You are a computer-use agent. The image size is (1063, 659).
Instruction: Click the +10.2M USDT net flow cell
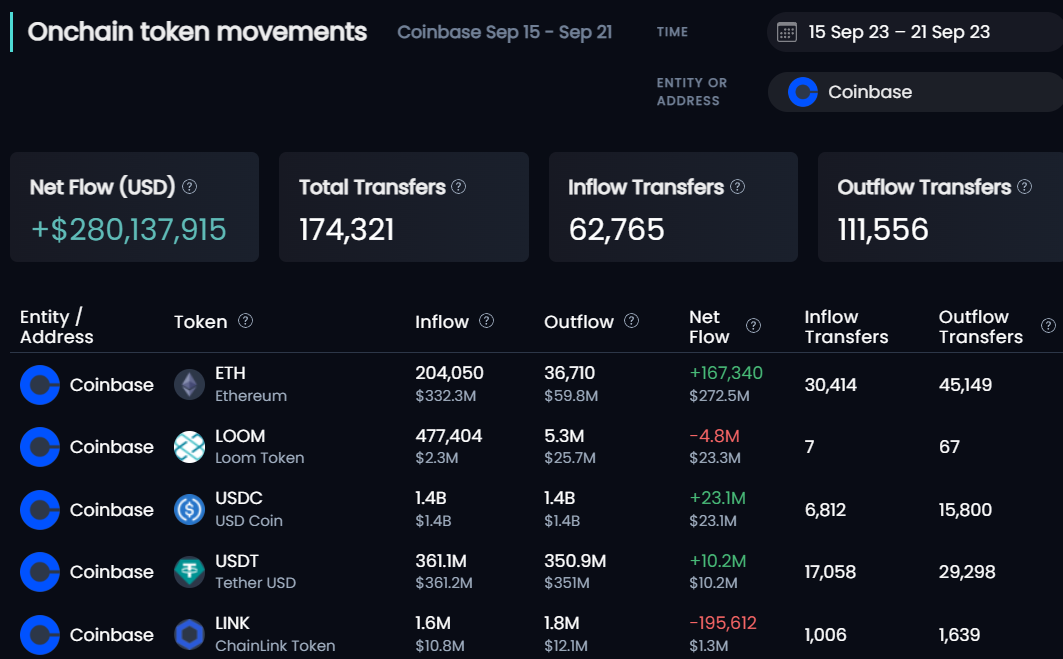717,561
